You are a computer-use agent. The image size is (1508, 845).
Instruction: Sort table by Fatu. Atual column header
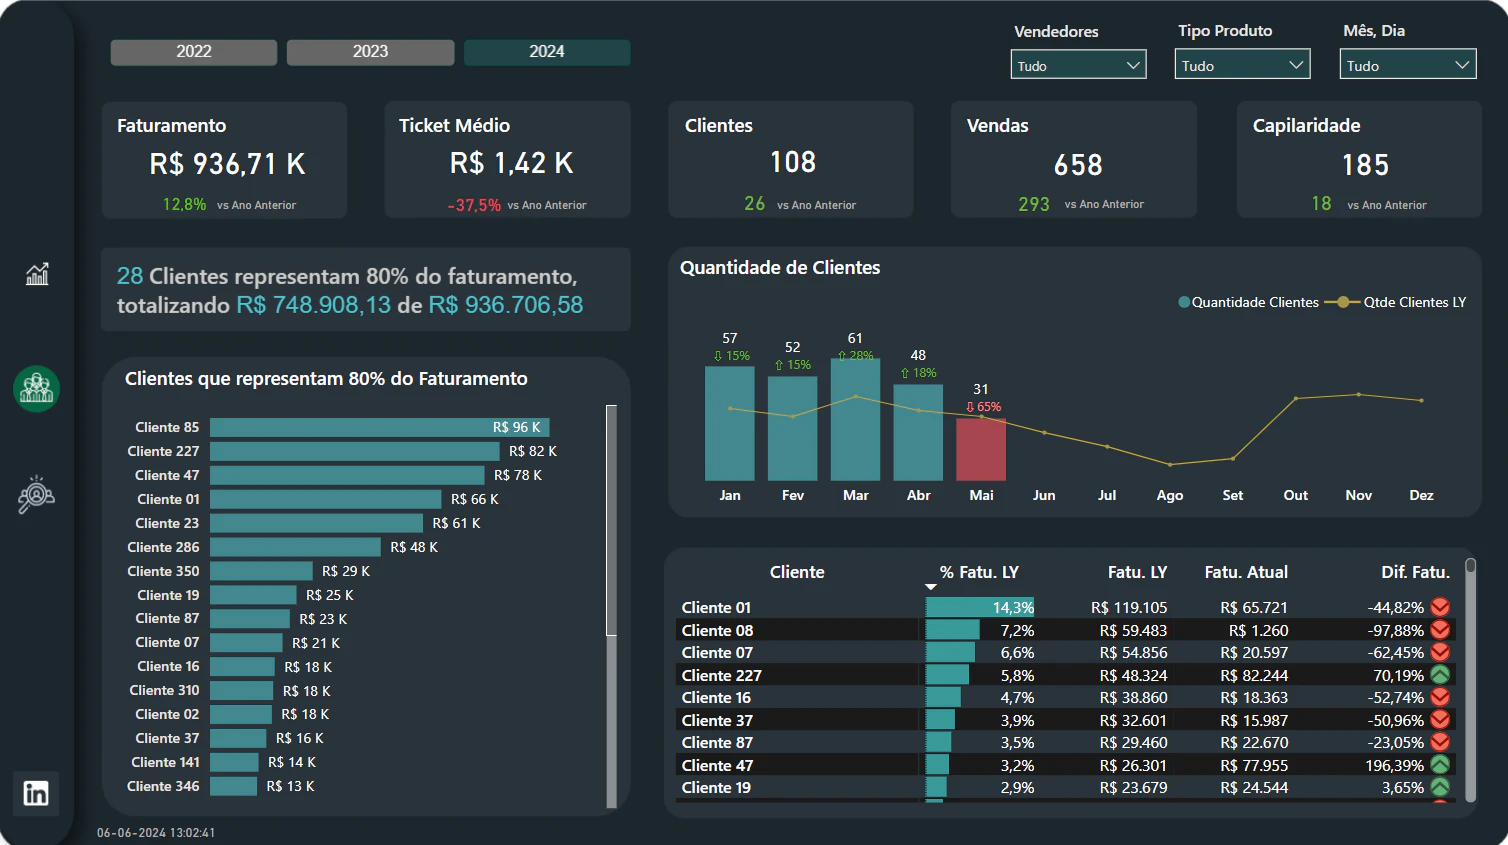pyautogui.click(x=1246, y=572)
